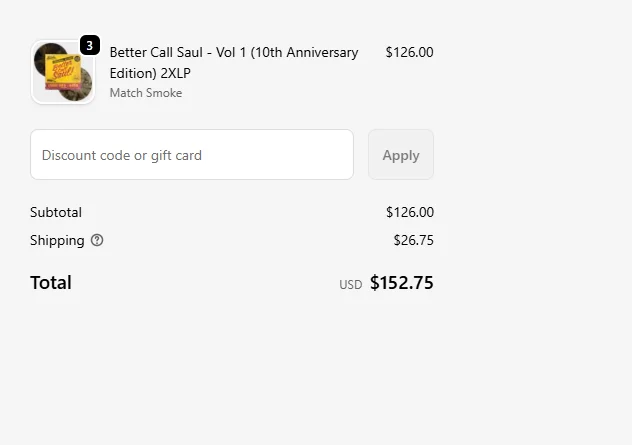Screen dimensions: 632x445
Task: Click the item price $126.00 beside the title
Action: tap(409, 52)
